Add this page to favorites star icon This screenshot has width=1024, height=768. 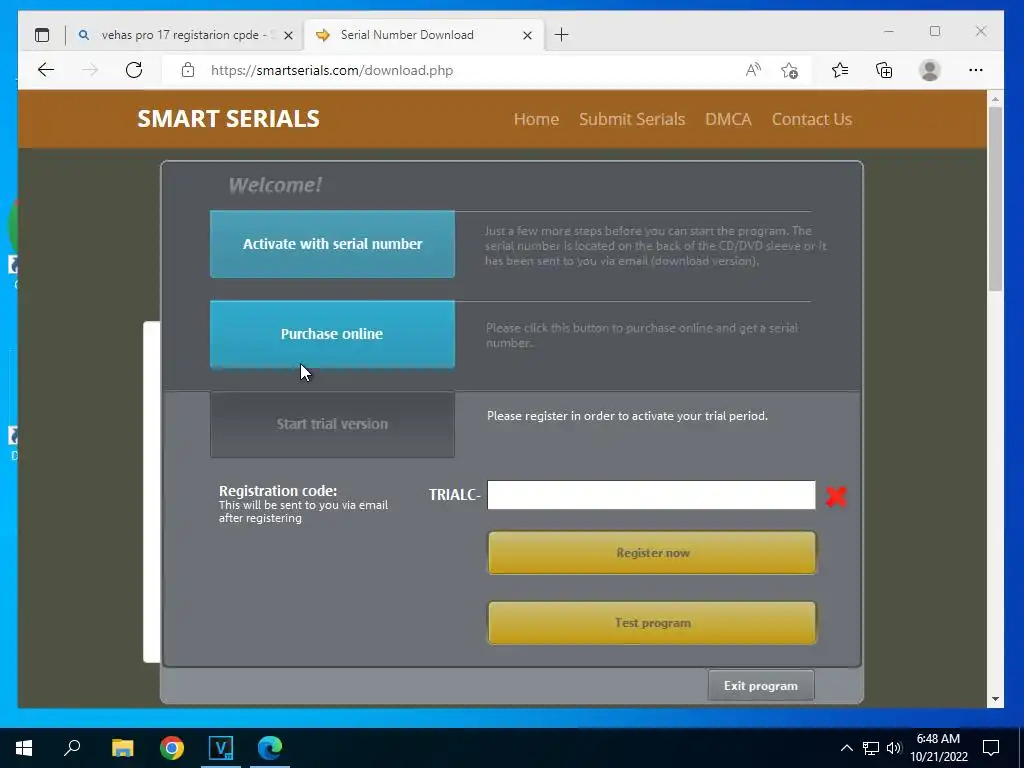[790, 70]
